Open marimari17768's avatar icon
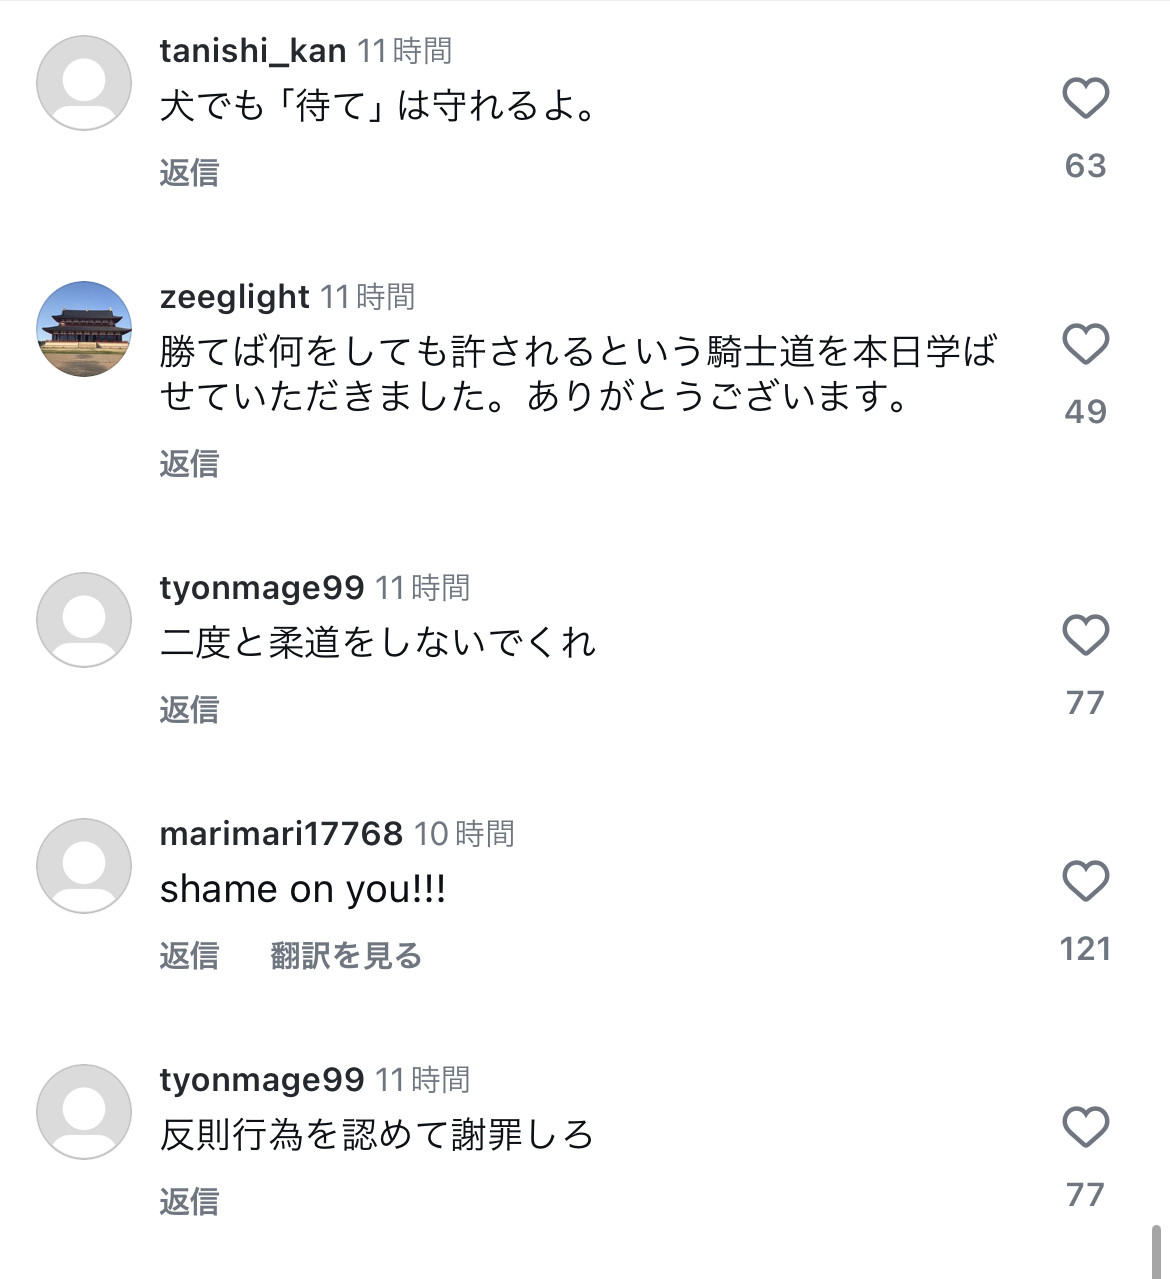 pyautogui.click(x=84, y=866)
